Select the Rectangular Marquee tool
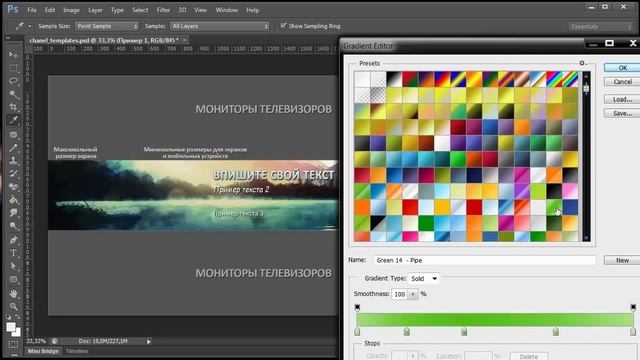Image resolution: width=640 pixels, height=360 pixels. click(x=13, y=68)
